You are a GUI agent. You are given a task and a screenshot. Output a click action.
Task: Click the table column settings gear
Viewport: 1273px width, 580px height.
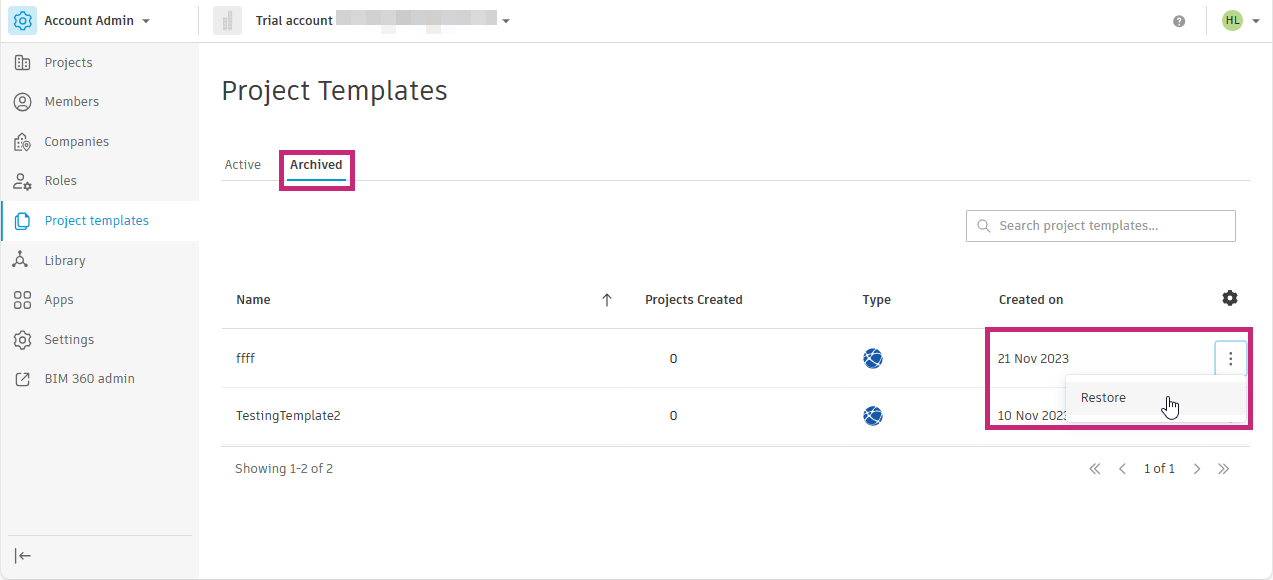click(x=1230, y=298)
